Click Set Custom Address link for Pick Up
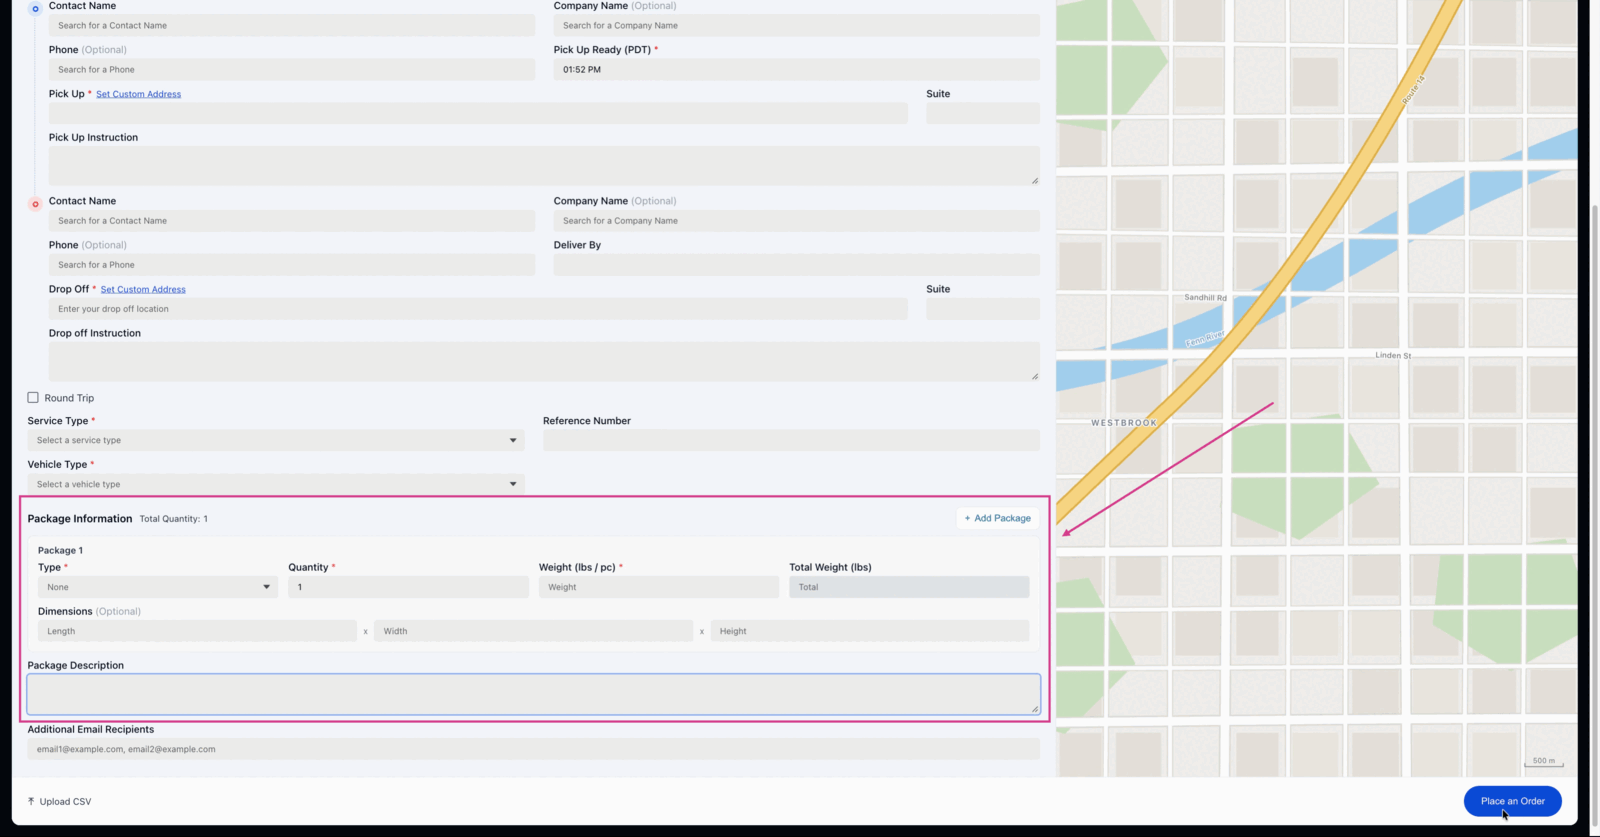This screenshot has height=837, width=1600. (x=138, y=94)
